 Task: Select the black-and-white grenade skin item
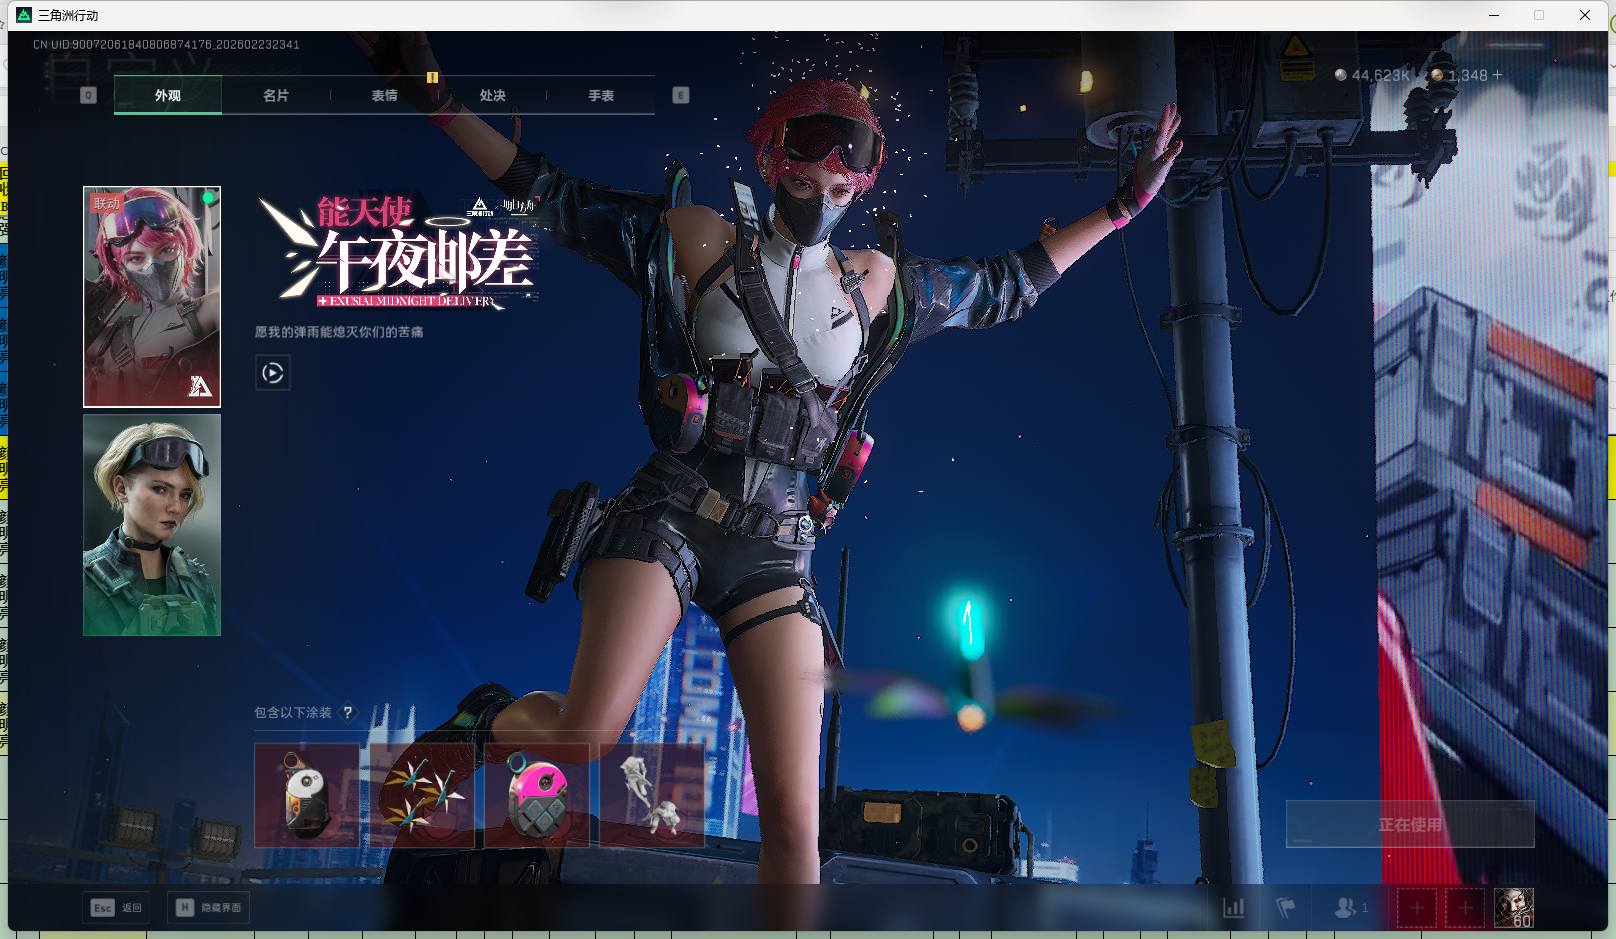pos(307,795)
